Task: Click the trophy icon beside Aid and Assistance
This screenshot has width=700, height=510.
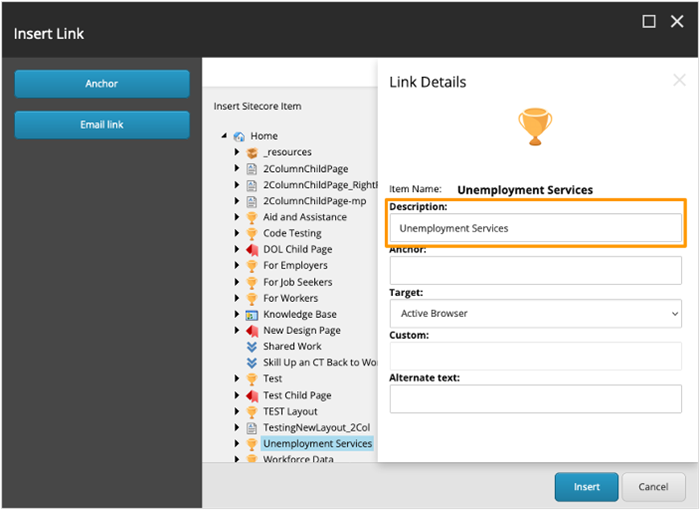Action: [x=252, y=217]
